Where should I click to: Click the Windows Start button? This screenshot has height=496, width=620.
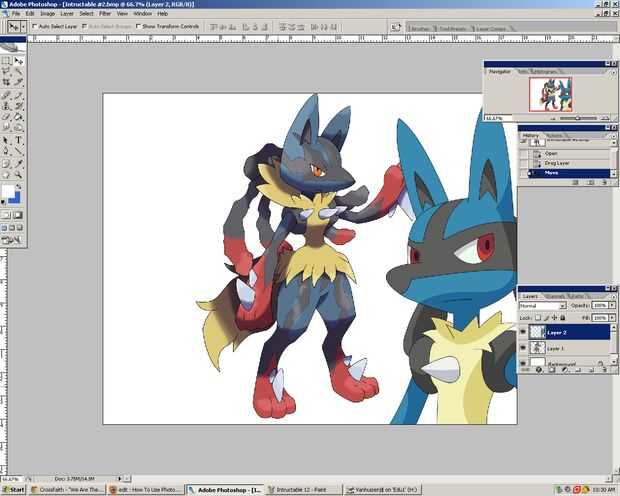pyautogui.click(x=13, y=489)
